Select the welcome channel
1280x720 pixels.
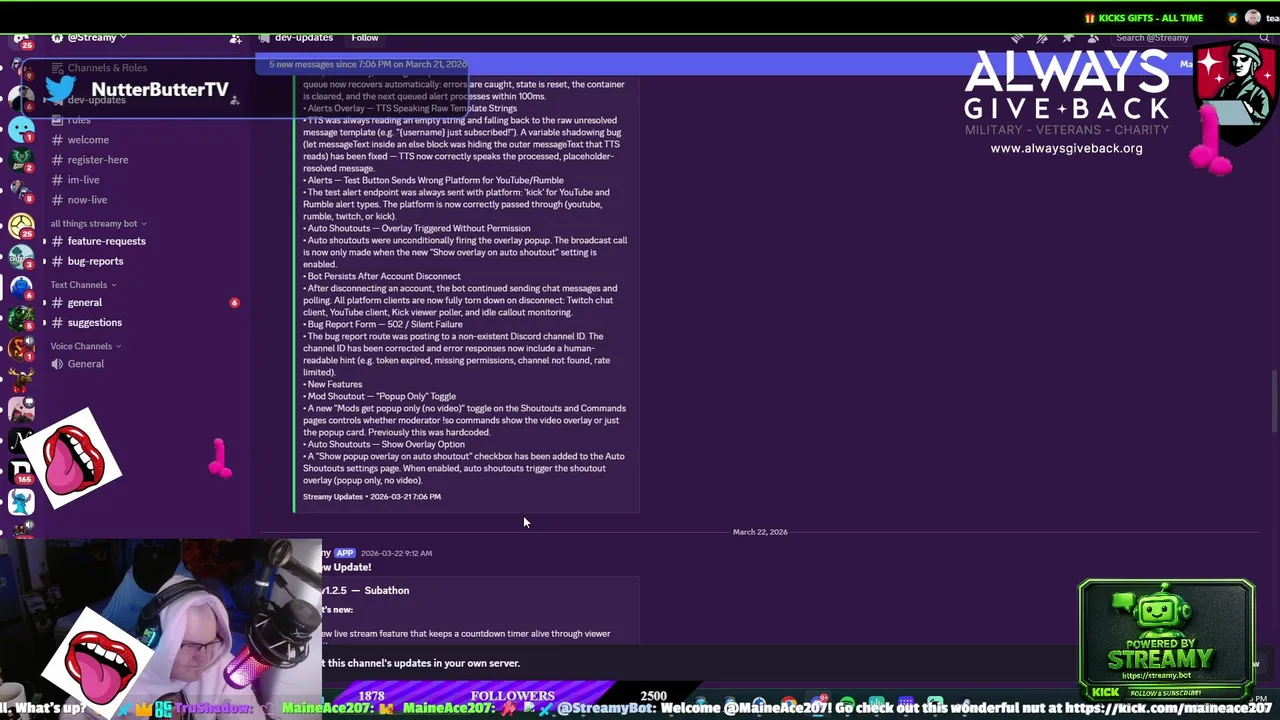pyautogui.click(x=88, y=140)
